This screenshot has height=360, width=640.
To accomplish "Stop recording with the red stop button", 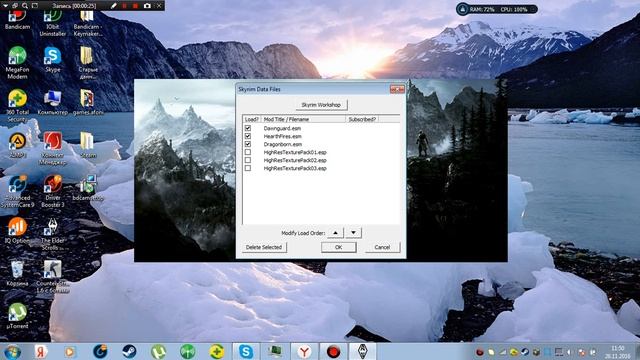I will pos(135,6).
